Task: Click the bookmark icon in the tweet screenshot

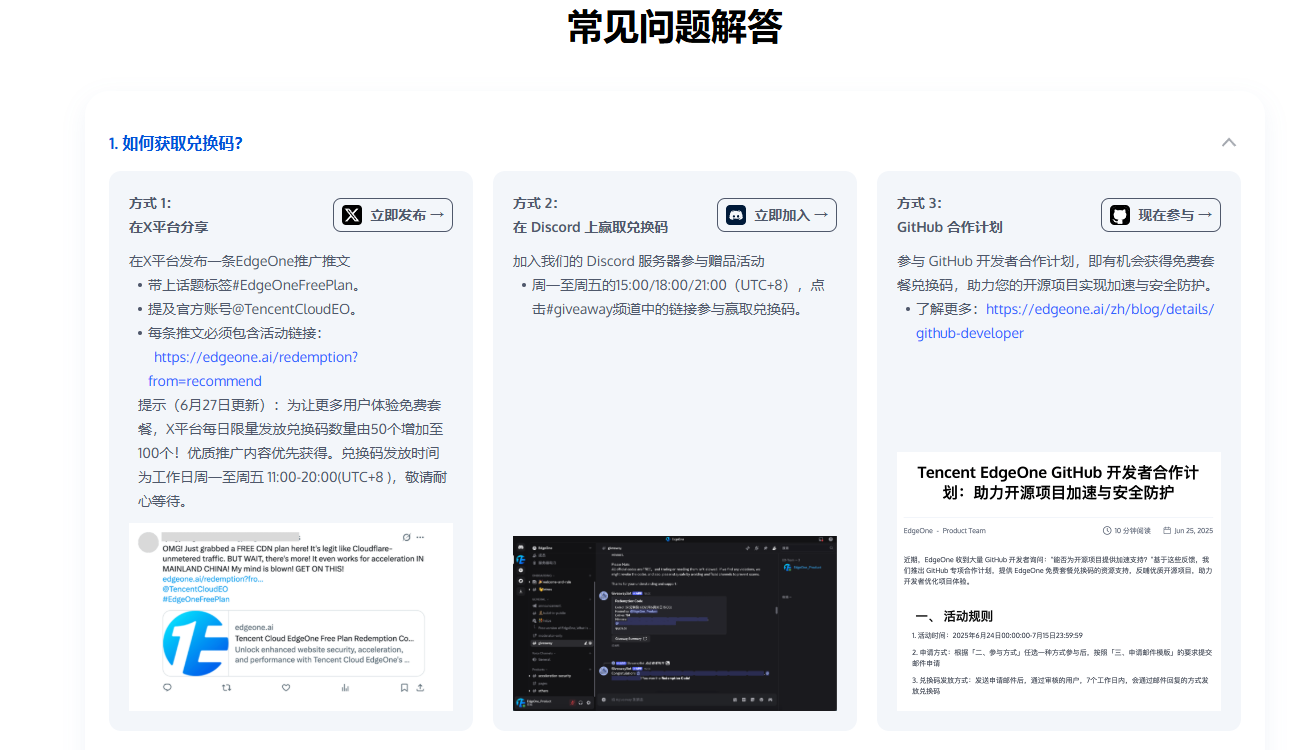Action: click(404, 687)
